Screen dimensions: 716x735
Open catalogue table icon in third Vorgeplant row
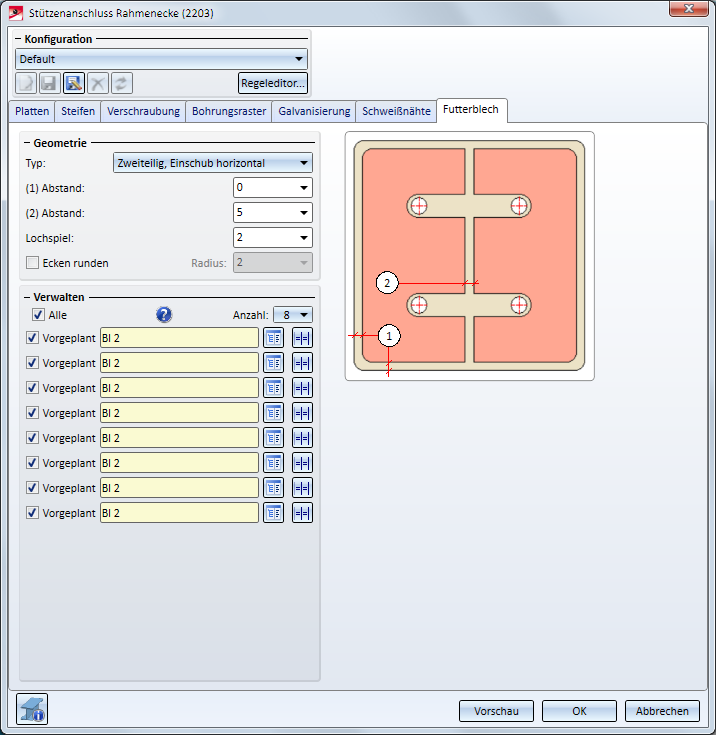tap(273, 388)
